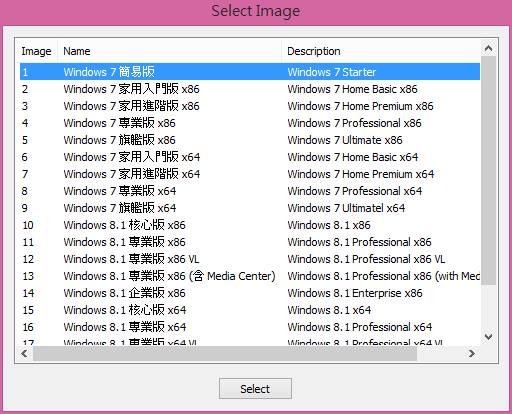Viewport: 512px width, 414px height.
Task: Click image number 5 cell
Action: (x=25, y=140)
